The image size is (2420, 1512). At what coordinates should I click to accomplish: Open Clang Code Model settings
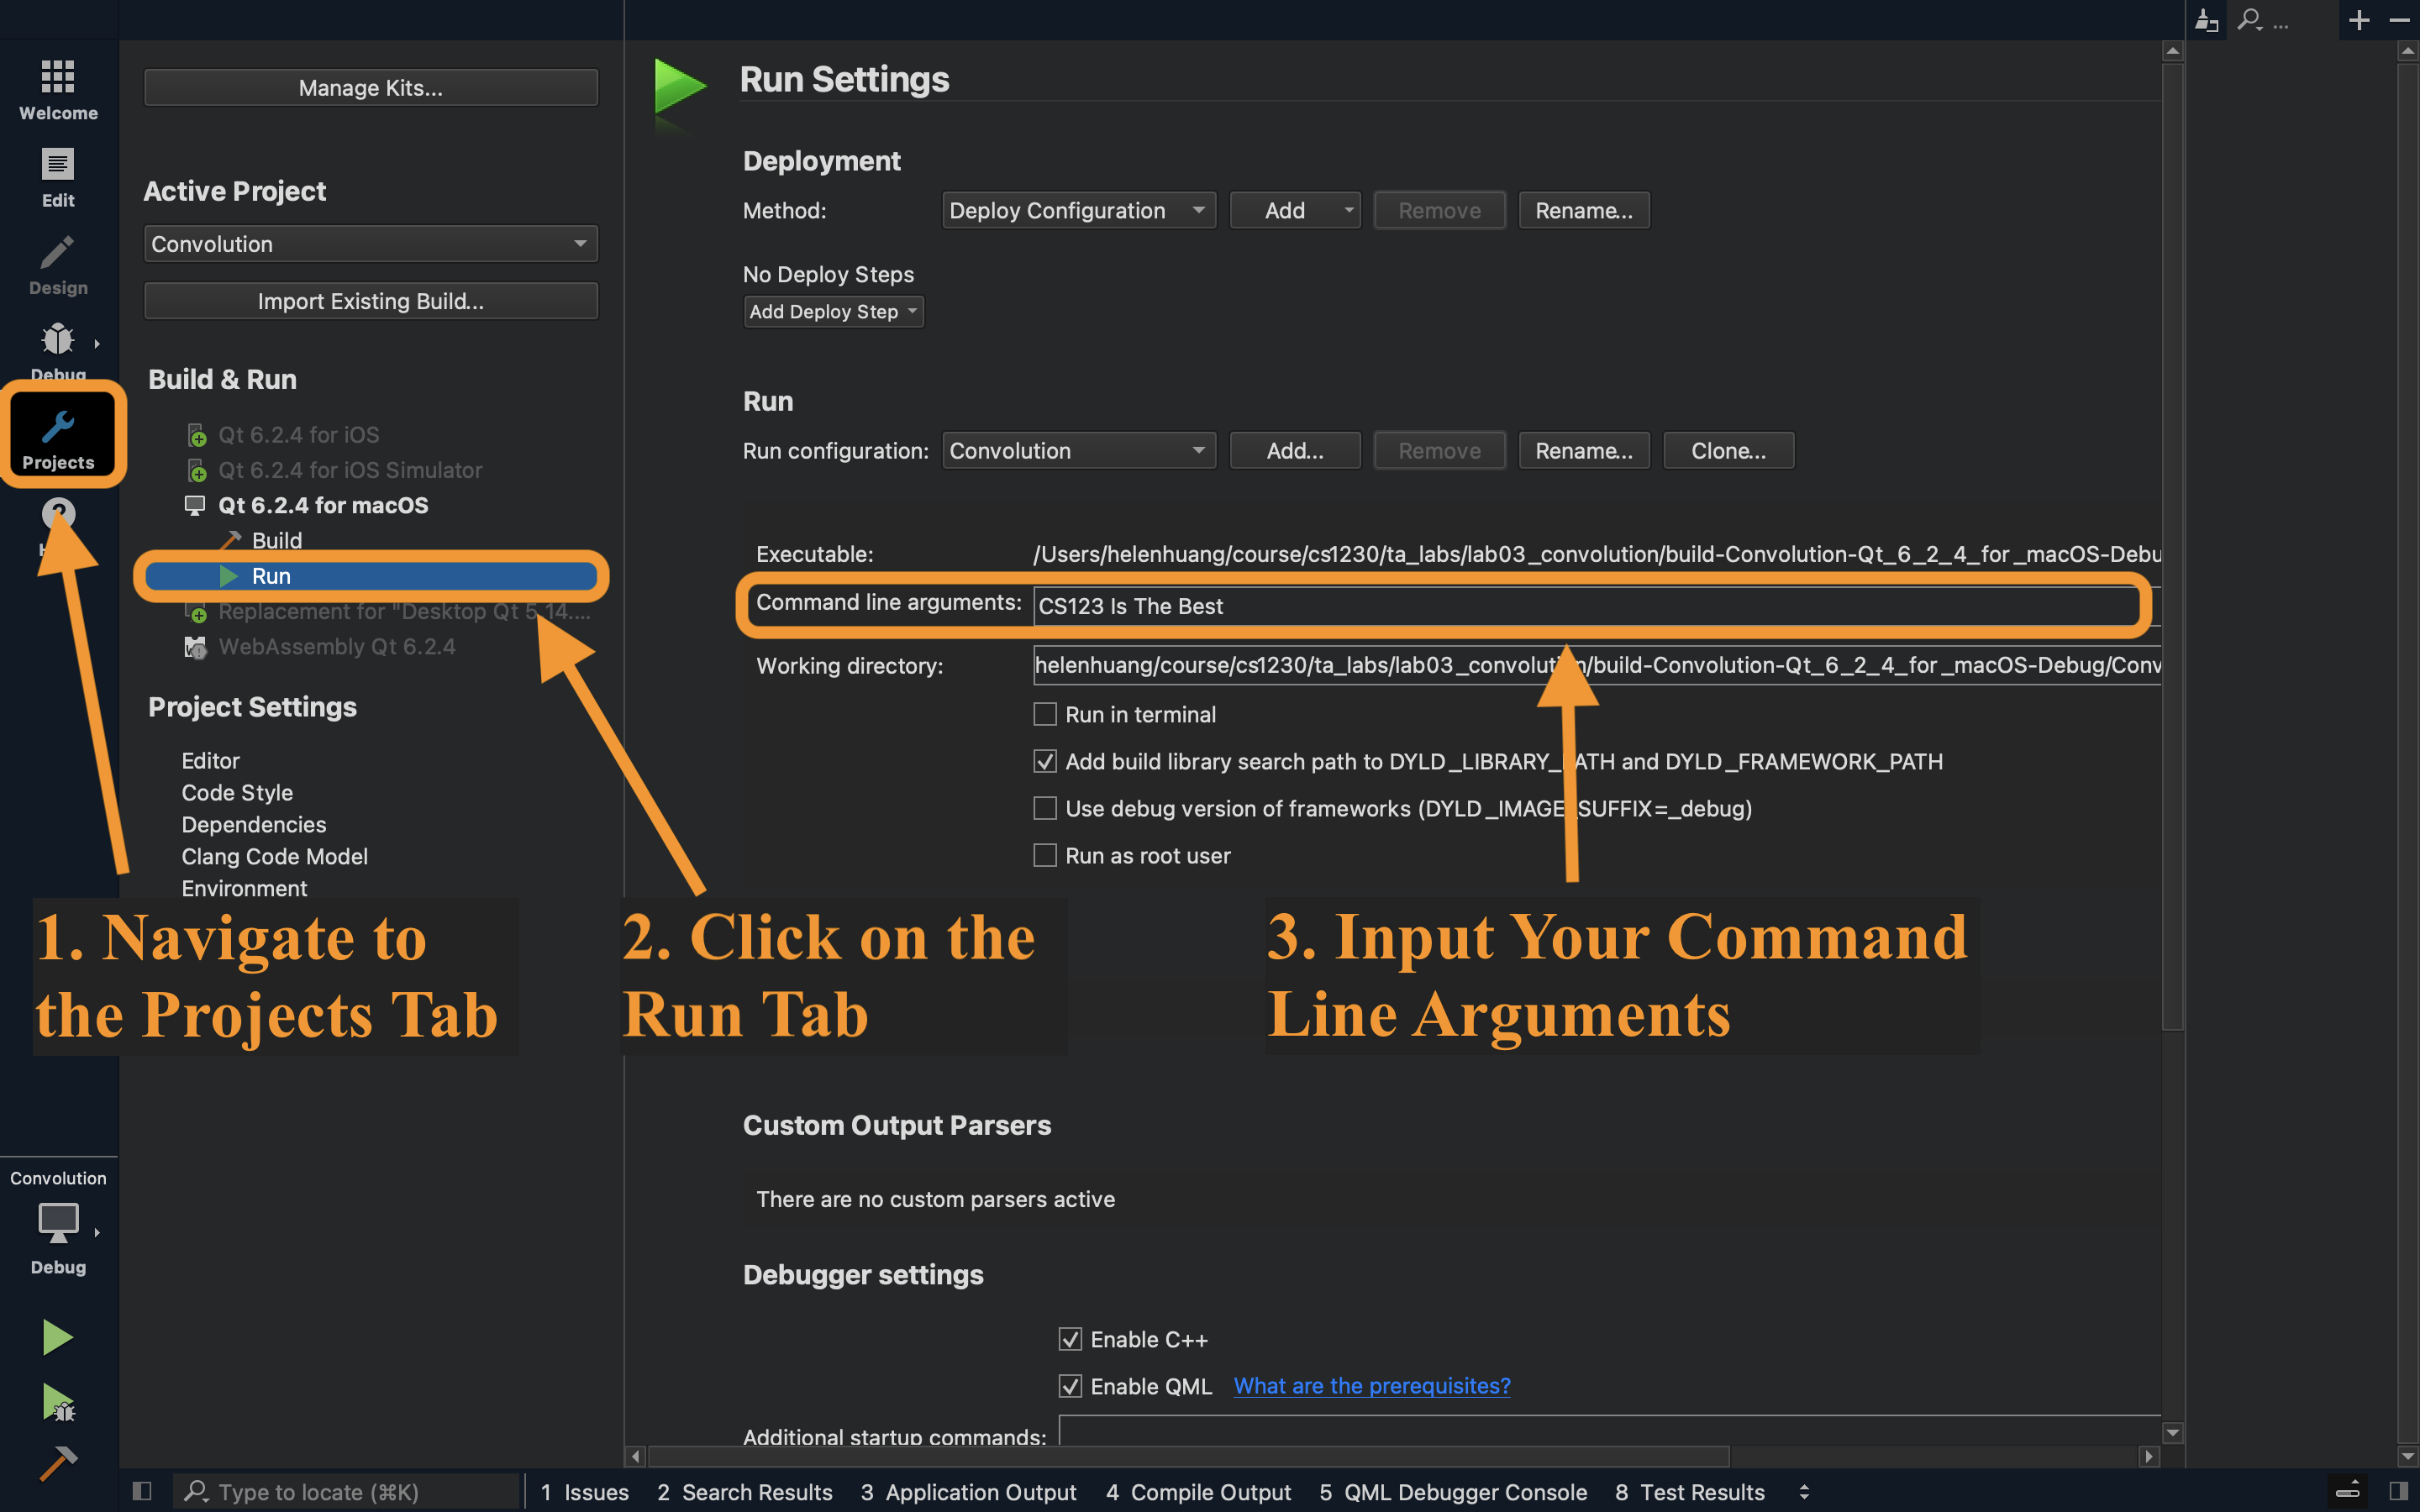[x=275, y=857]
